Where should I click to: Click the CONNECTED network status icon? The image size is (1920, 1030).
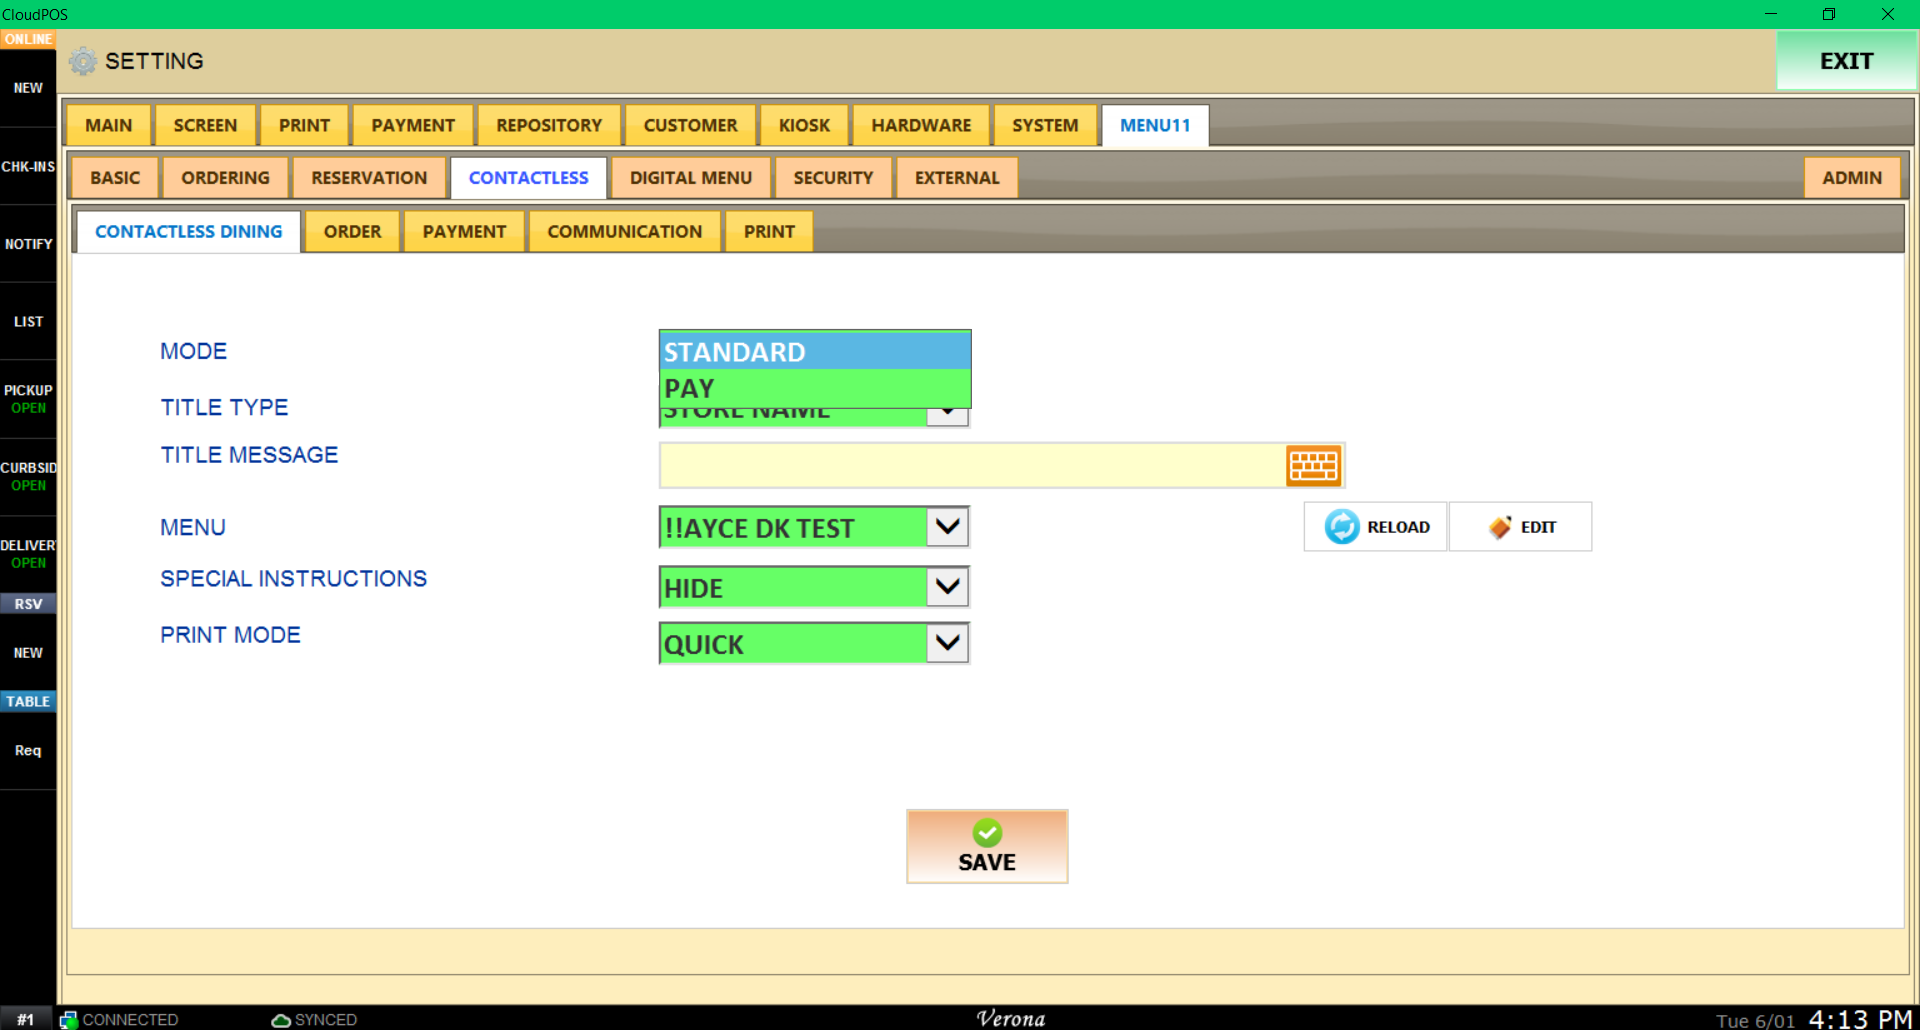[x=69, y=1019]
